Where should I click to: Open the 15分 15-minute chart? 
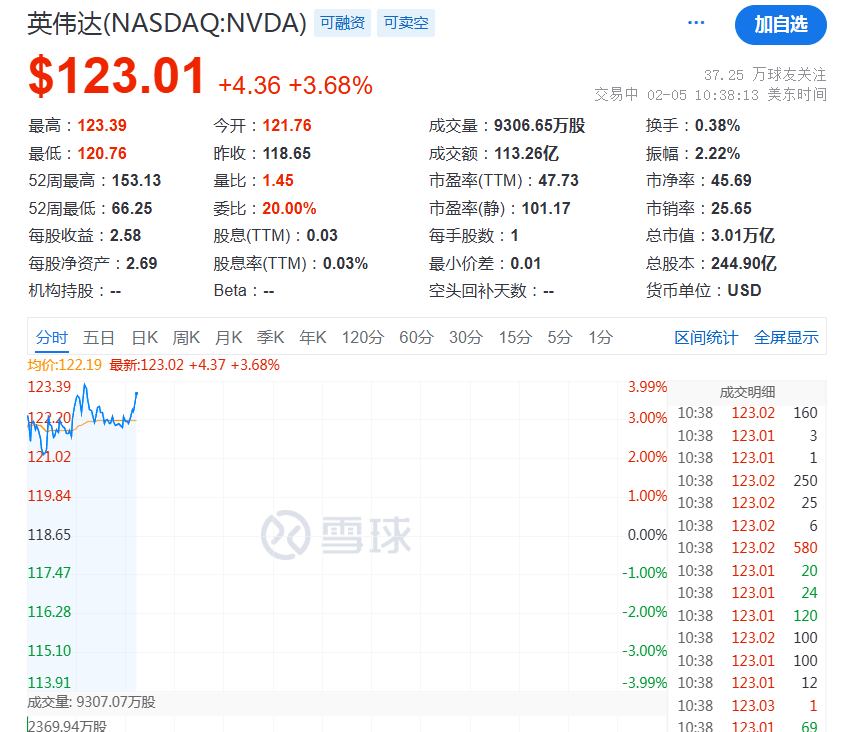514,338
